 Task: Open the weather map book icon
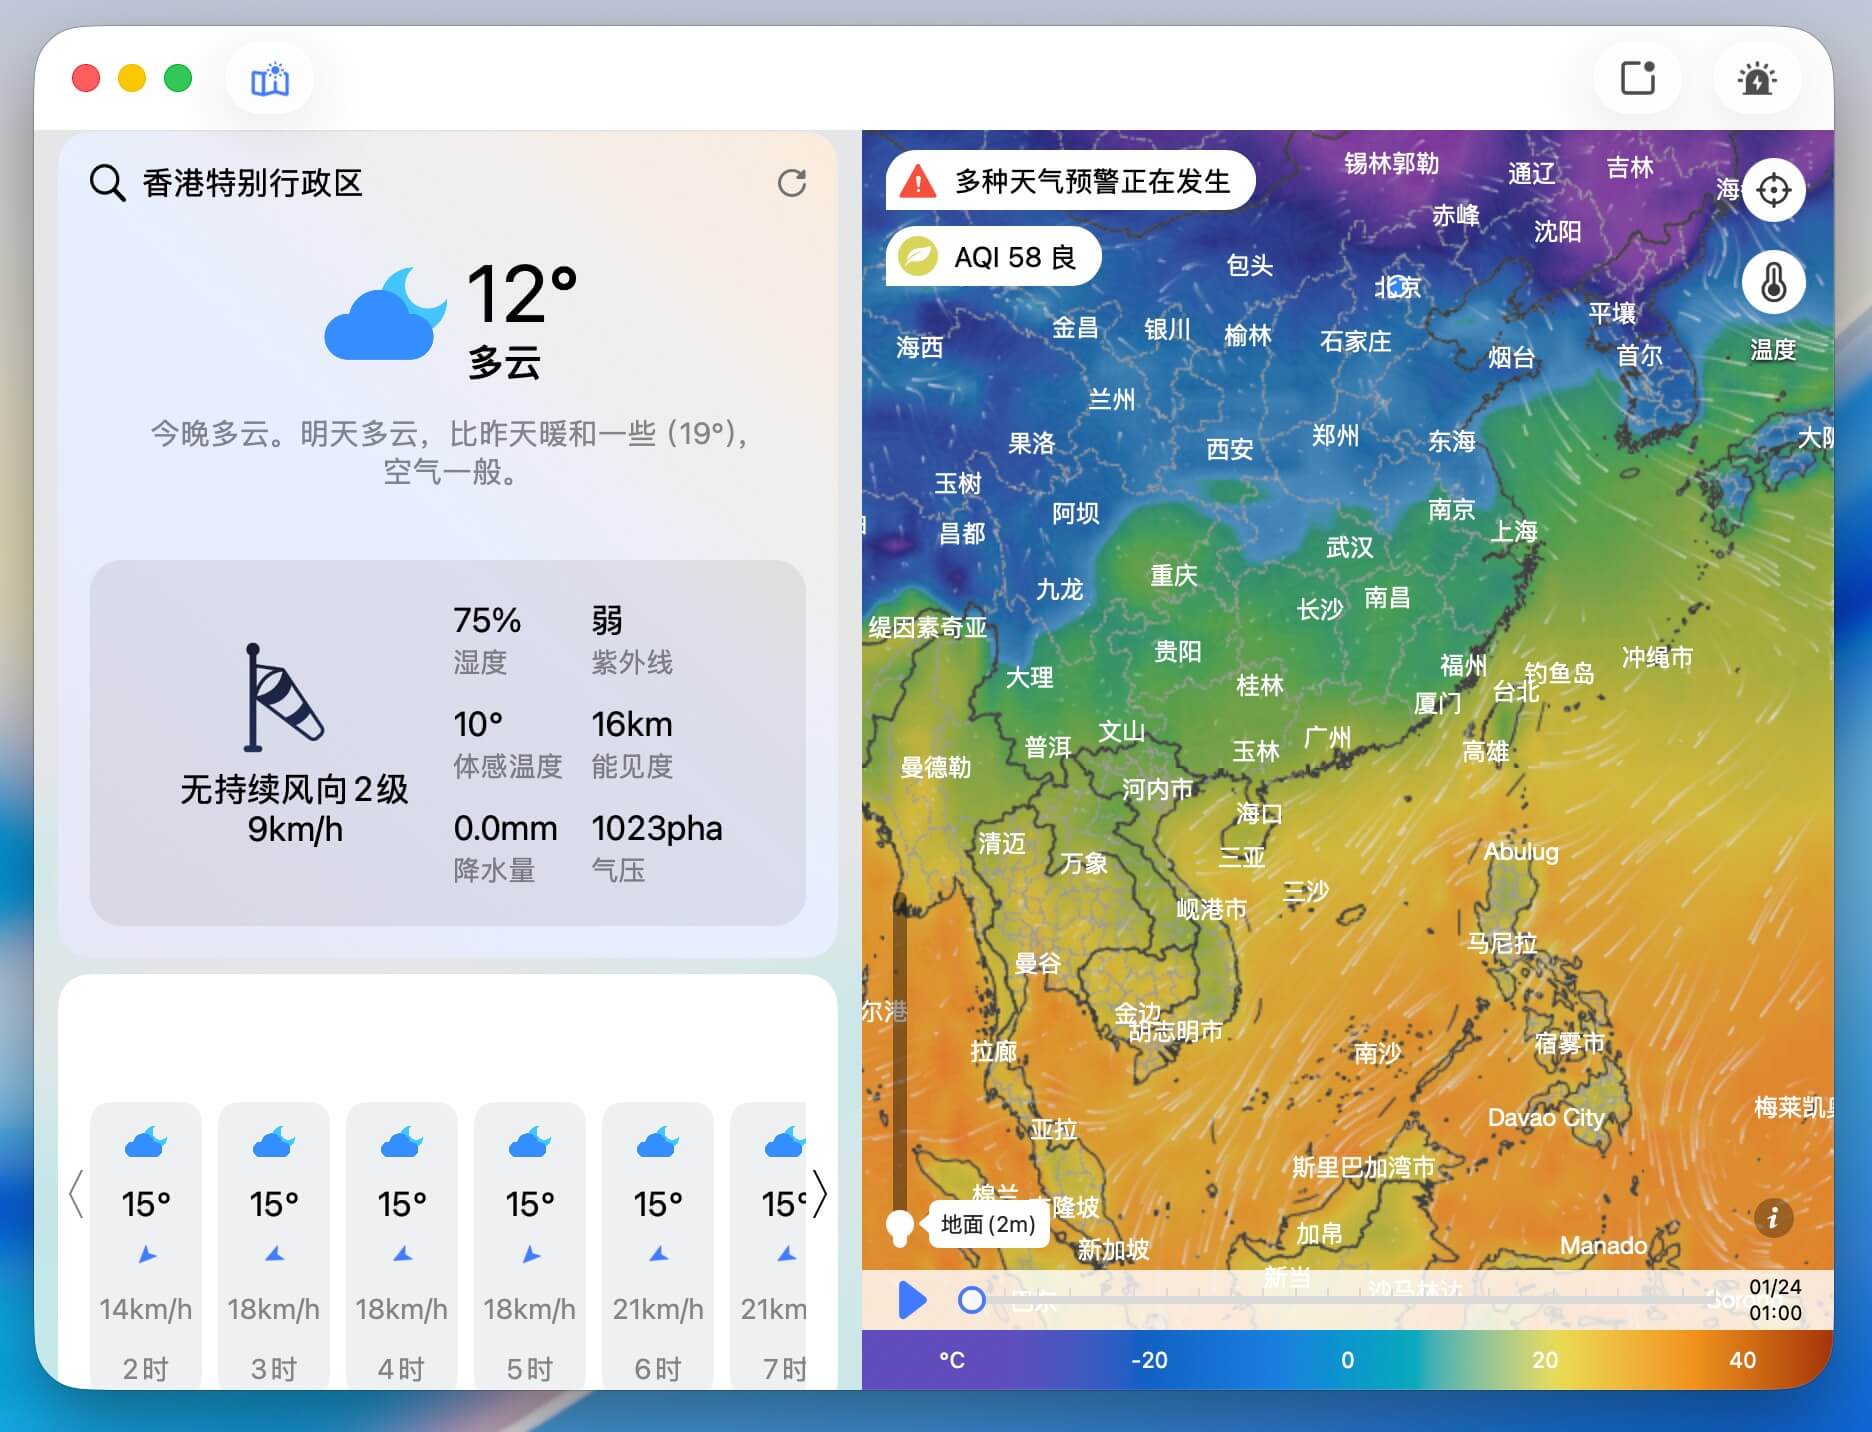tap(269, 79)
